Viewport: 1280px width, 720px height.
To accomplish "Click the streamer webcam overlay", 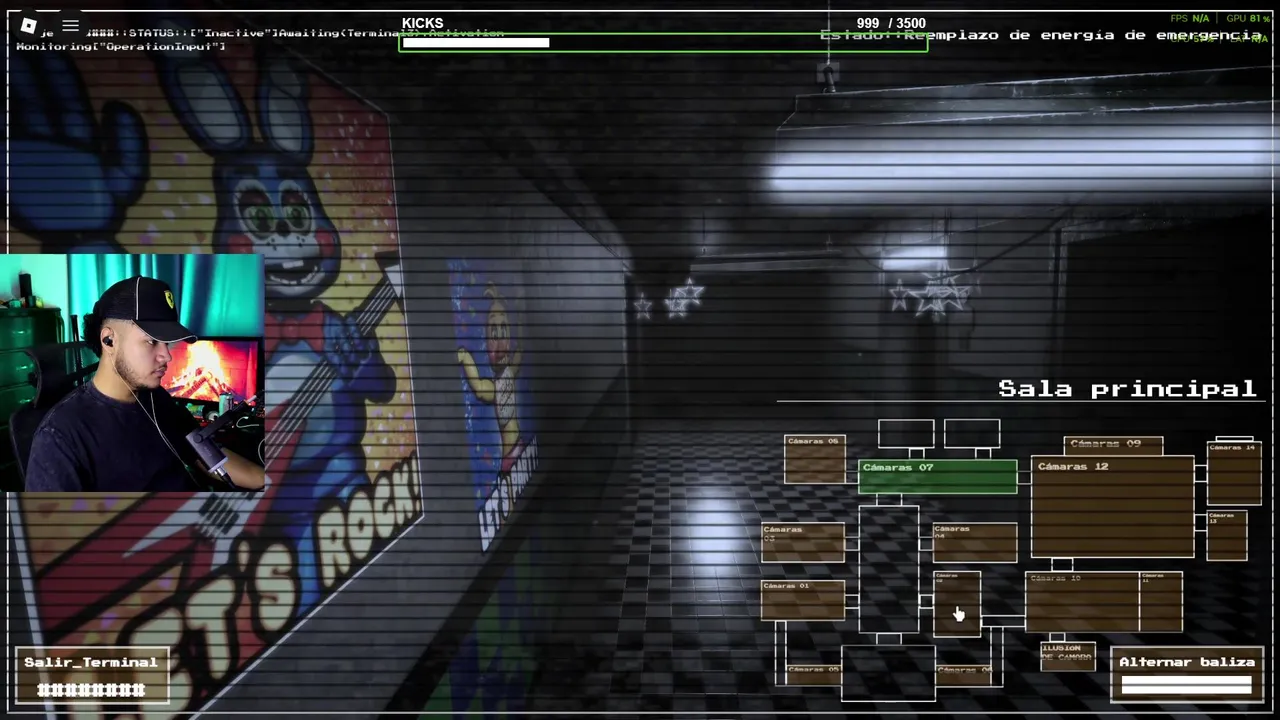I will [x=132, y=372].
